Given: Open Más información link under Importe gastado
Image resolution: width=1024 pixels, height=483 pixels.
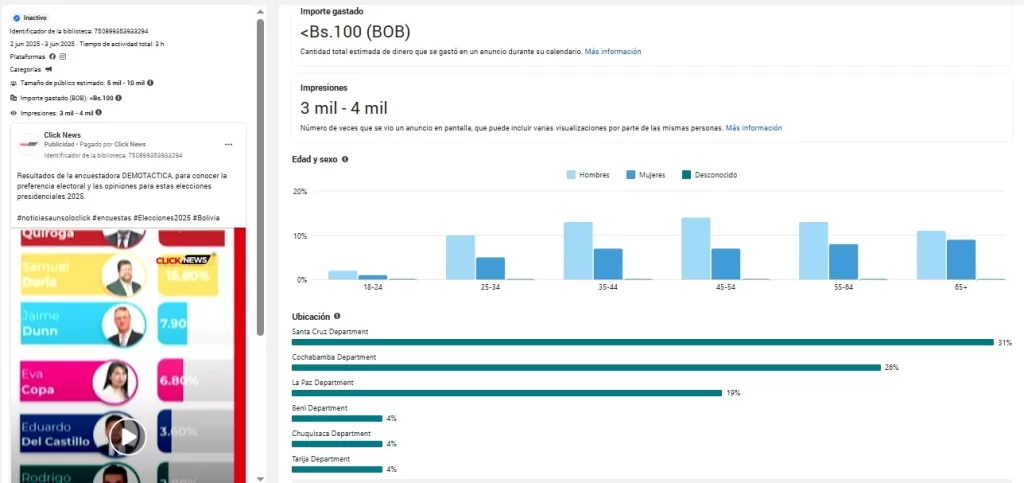Looking at the screenshot, I should [x=613, y=51].
